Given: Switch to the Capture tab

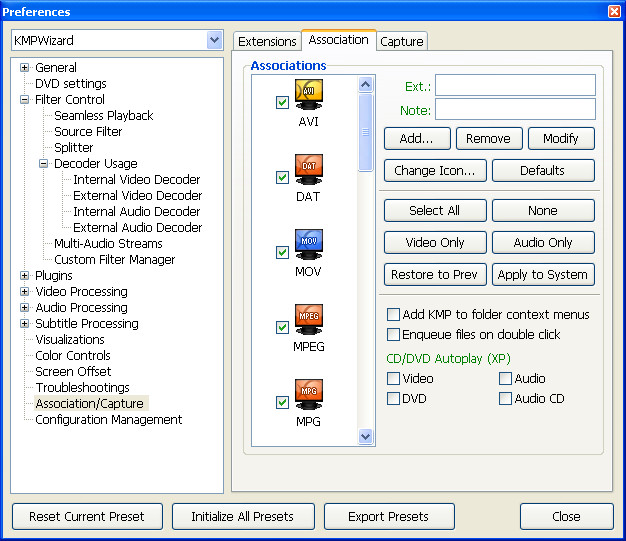Looking at the screenshot, I should click(402, 42).
